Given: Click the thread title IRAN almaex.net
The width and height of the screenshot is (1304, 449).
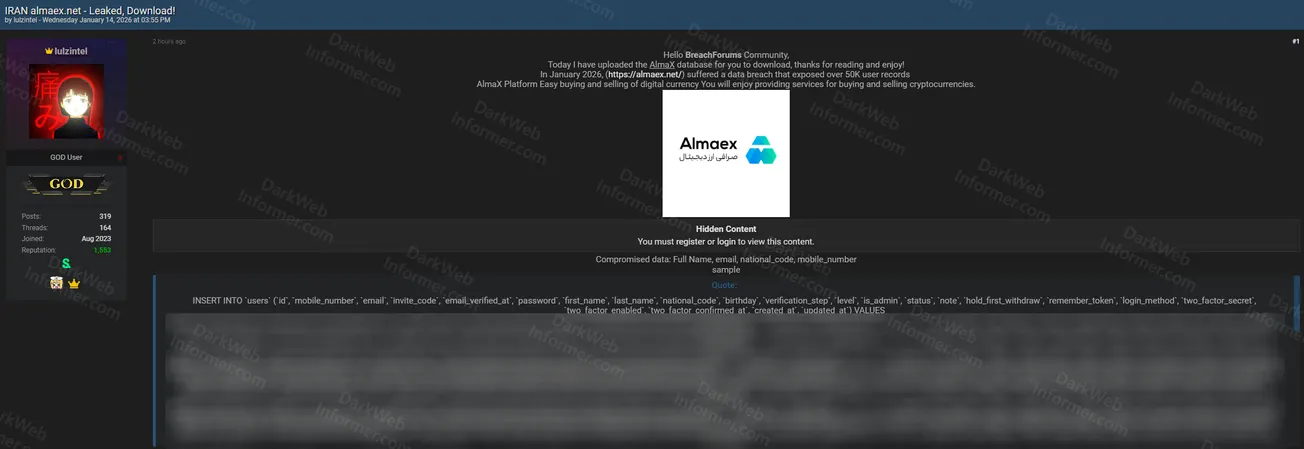Looking at the screenshot, I should click(x=90, y=10).
